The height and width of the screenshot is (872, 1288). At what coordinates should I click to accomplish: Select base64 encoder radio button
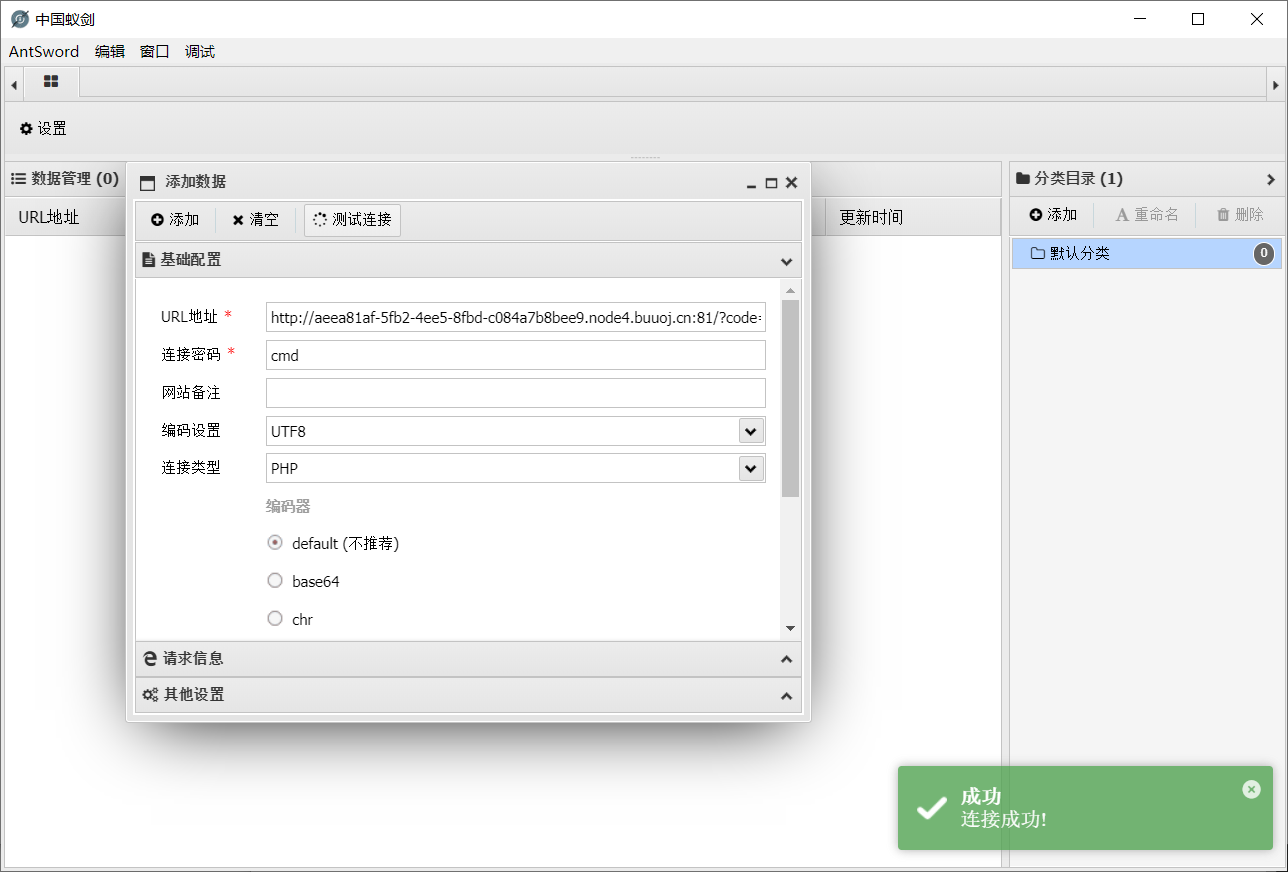275,581
